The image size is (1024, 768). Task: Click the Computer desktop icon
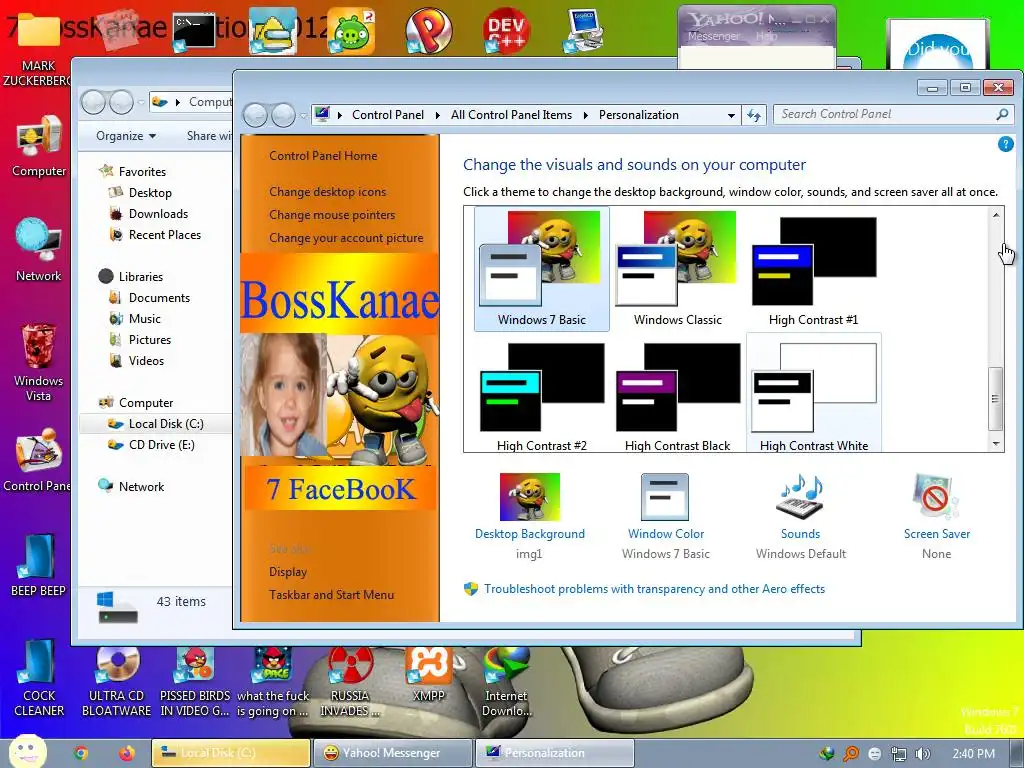39,146
